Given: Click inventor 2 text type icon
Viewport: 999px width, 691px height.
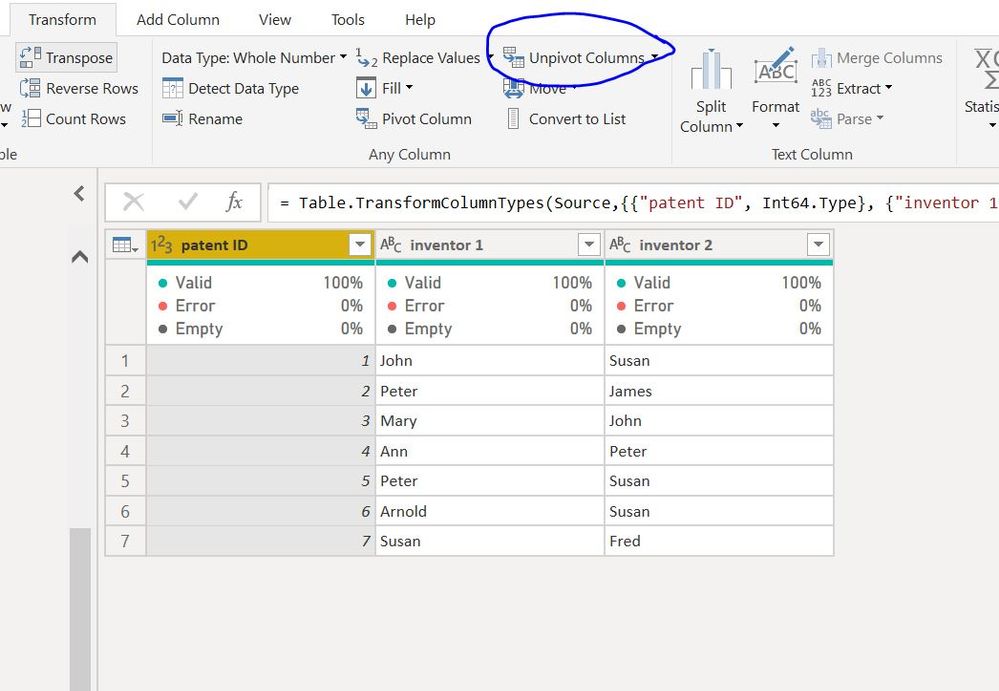Looking at the screenshot, I should [x=620, y=245].
